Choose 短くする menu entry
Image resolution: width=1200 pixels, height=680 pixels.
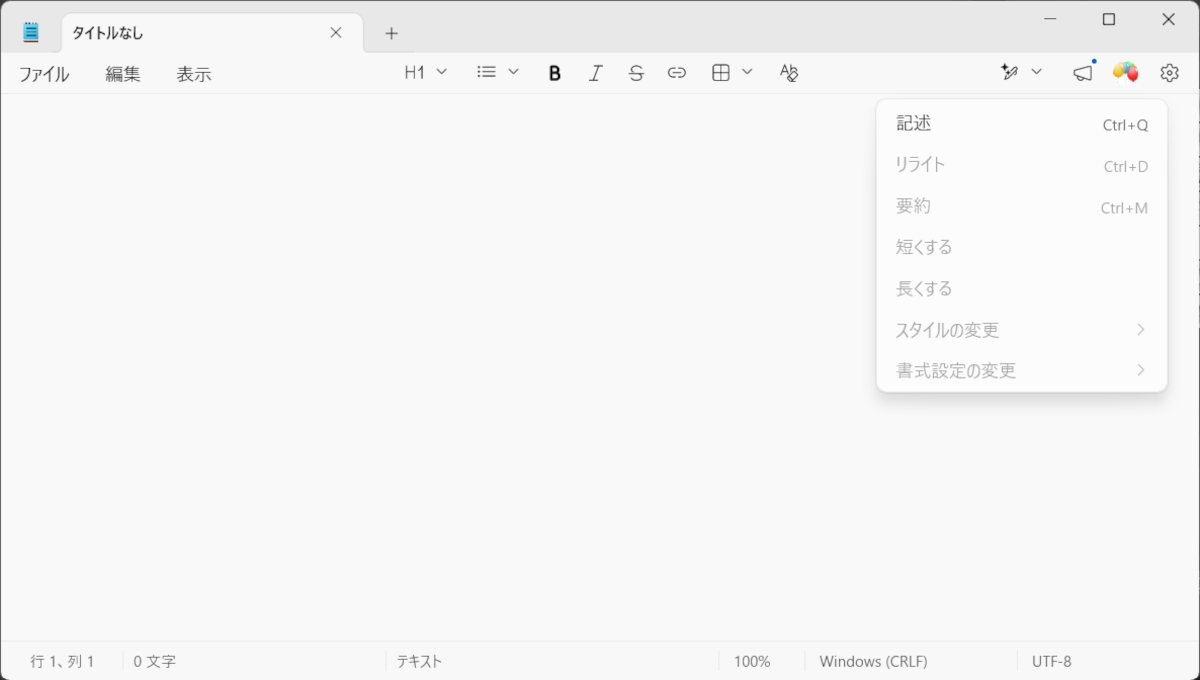pos(1022,247)
